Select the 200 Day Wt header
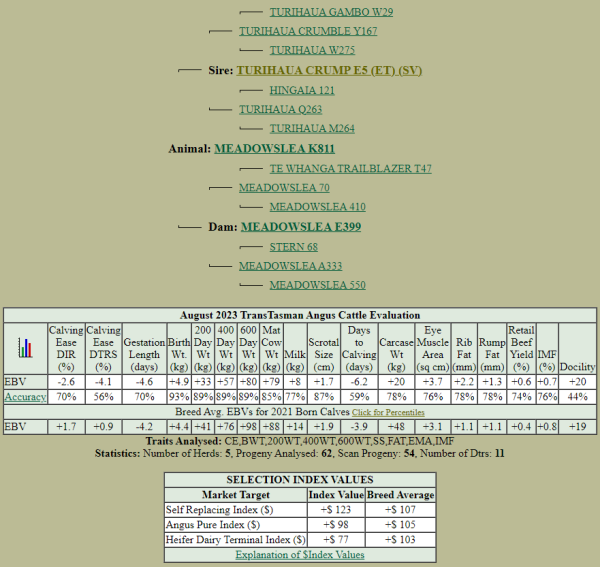The height and width of the screenshot is (567, 600). (203, 349)
